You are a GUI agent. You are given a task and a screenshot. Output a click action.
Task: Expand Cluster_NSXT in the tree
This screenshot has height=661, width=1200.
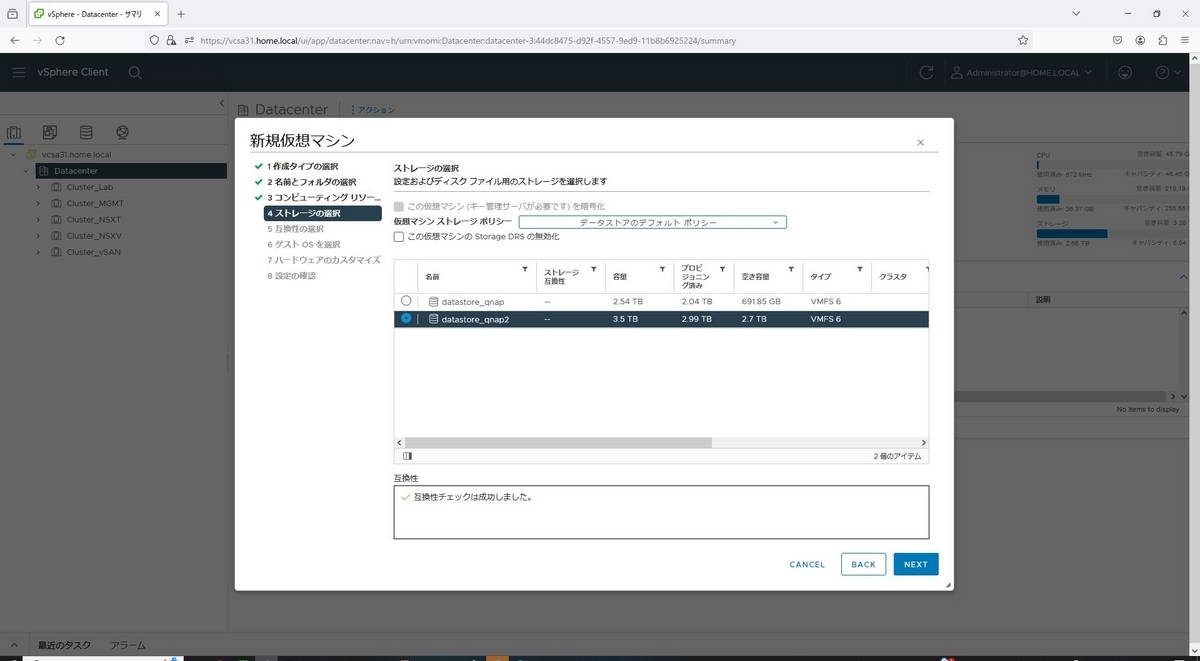[38, 220]
